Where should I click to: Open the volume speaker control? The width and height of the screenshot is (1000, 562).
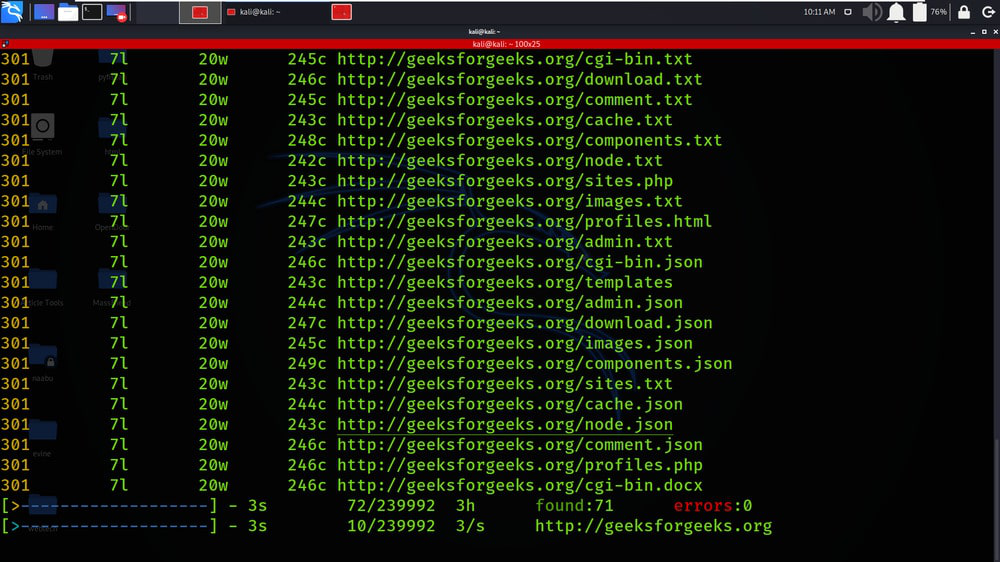tap(872, 12)
